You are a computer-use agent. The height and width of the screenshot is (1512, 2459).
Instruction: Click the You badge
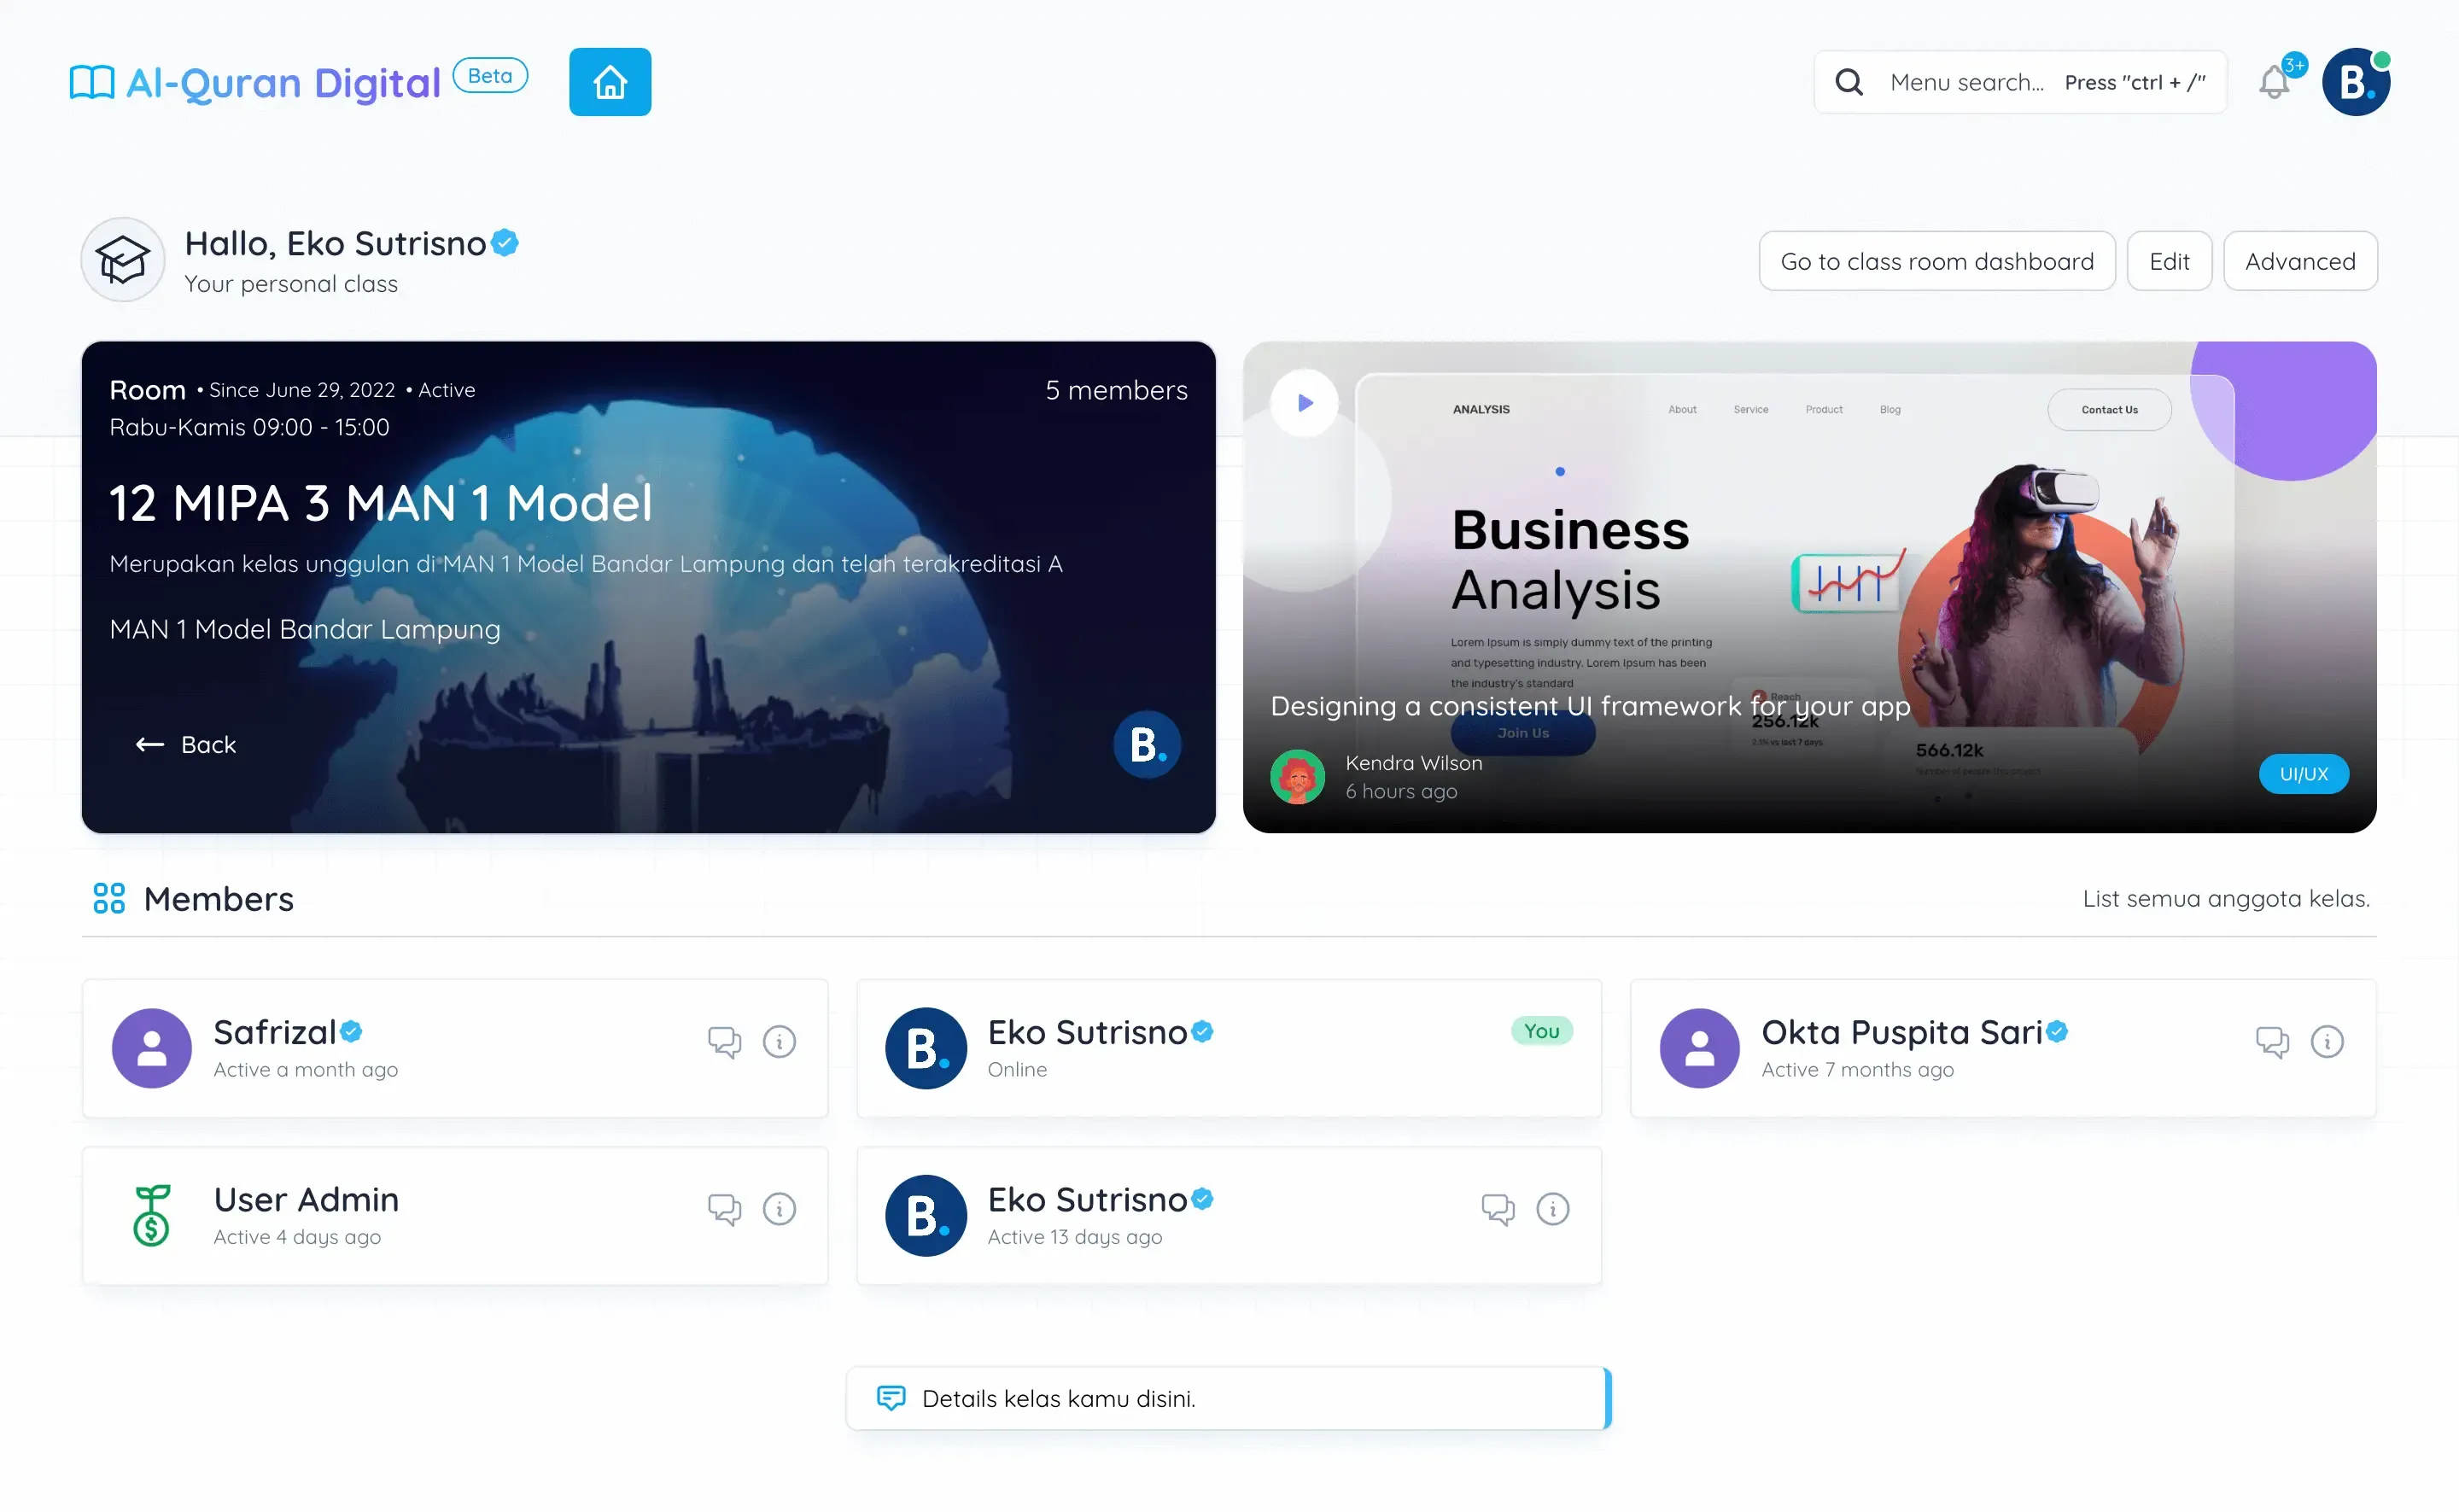[1541, 1031]
